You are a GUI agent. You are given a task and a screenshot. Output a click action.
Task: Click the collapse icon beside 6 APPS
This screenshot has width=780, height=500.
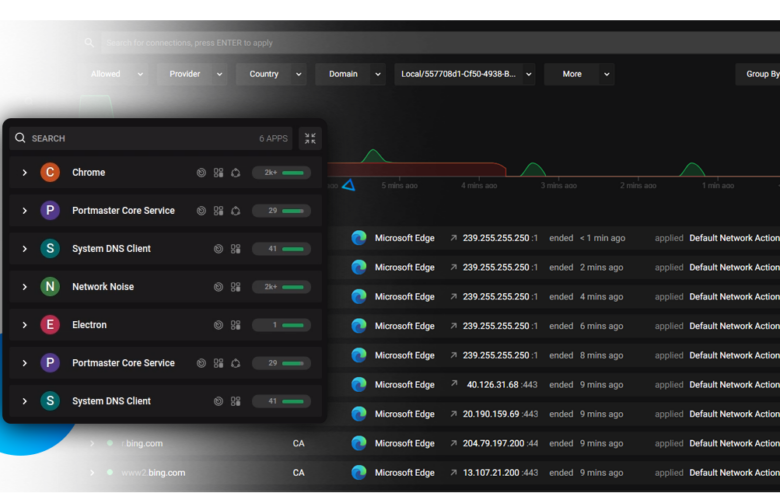click(x=310, y=138)
